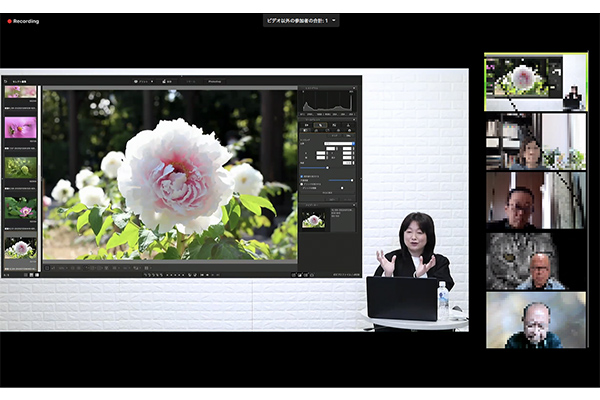
Task: Choose the pink flower among leaves thumbnail
Action: (20, 207)
